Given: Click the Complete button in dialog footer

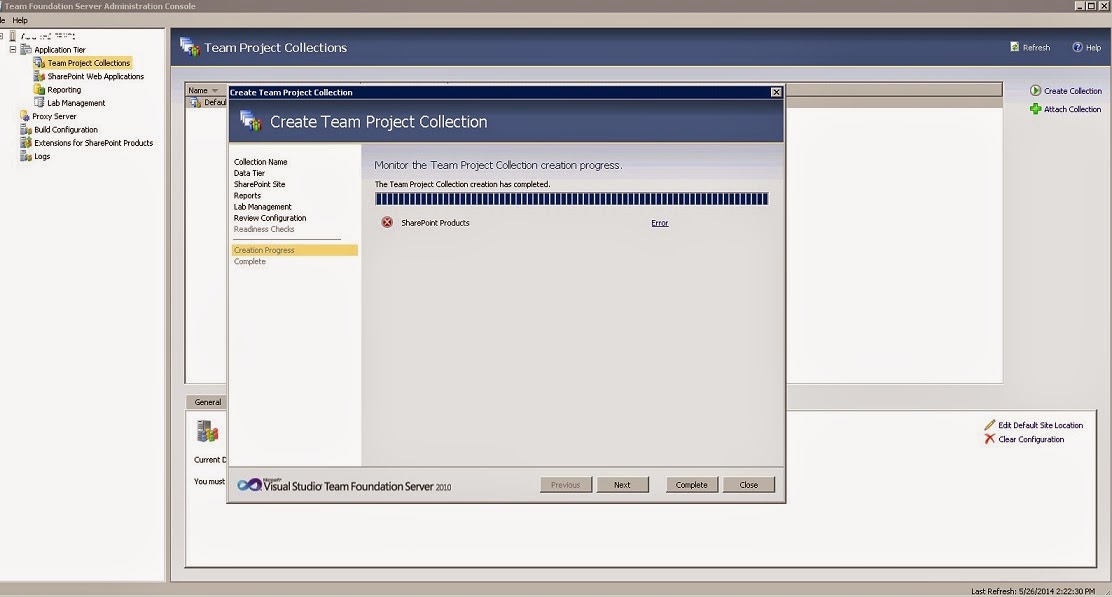Looking at the screenshot, I should tap(691, 485).
